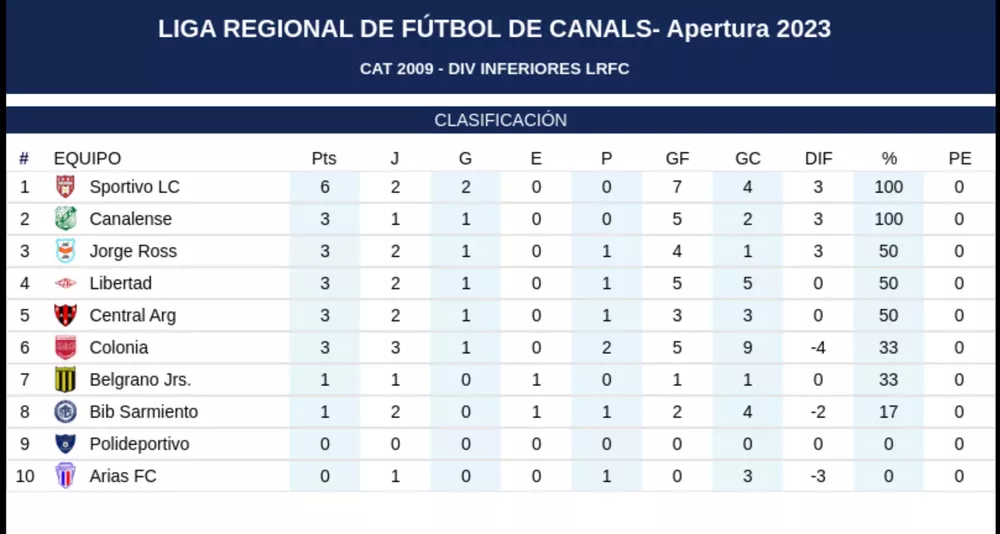Click the CAT 2009 division subtitle
This screenshot has width=1000, height=534.
click(x=494, y=69)
